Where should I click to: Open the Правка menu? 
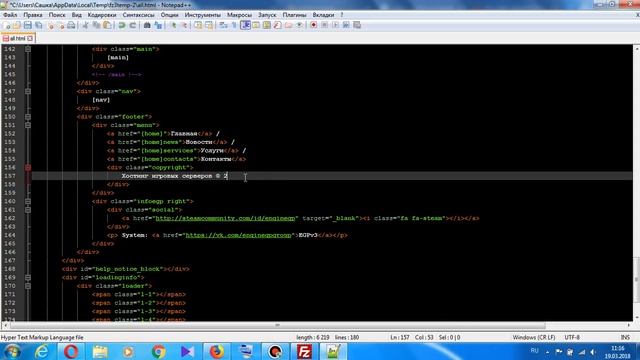click(33, 15)
